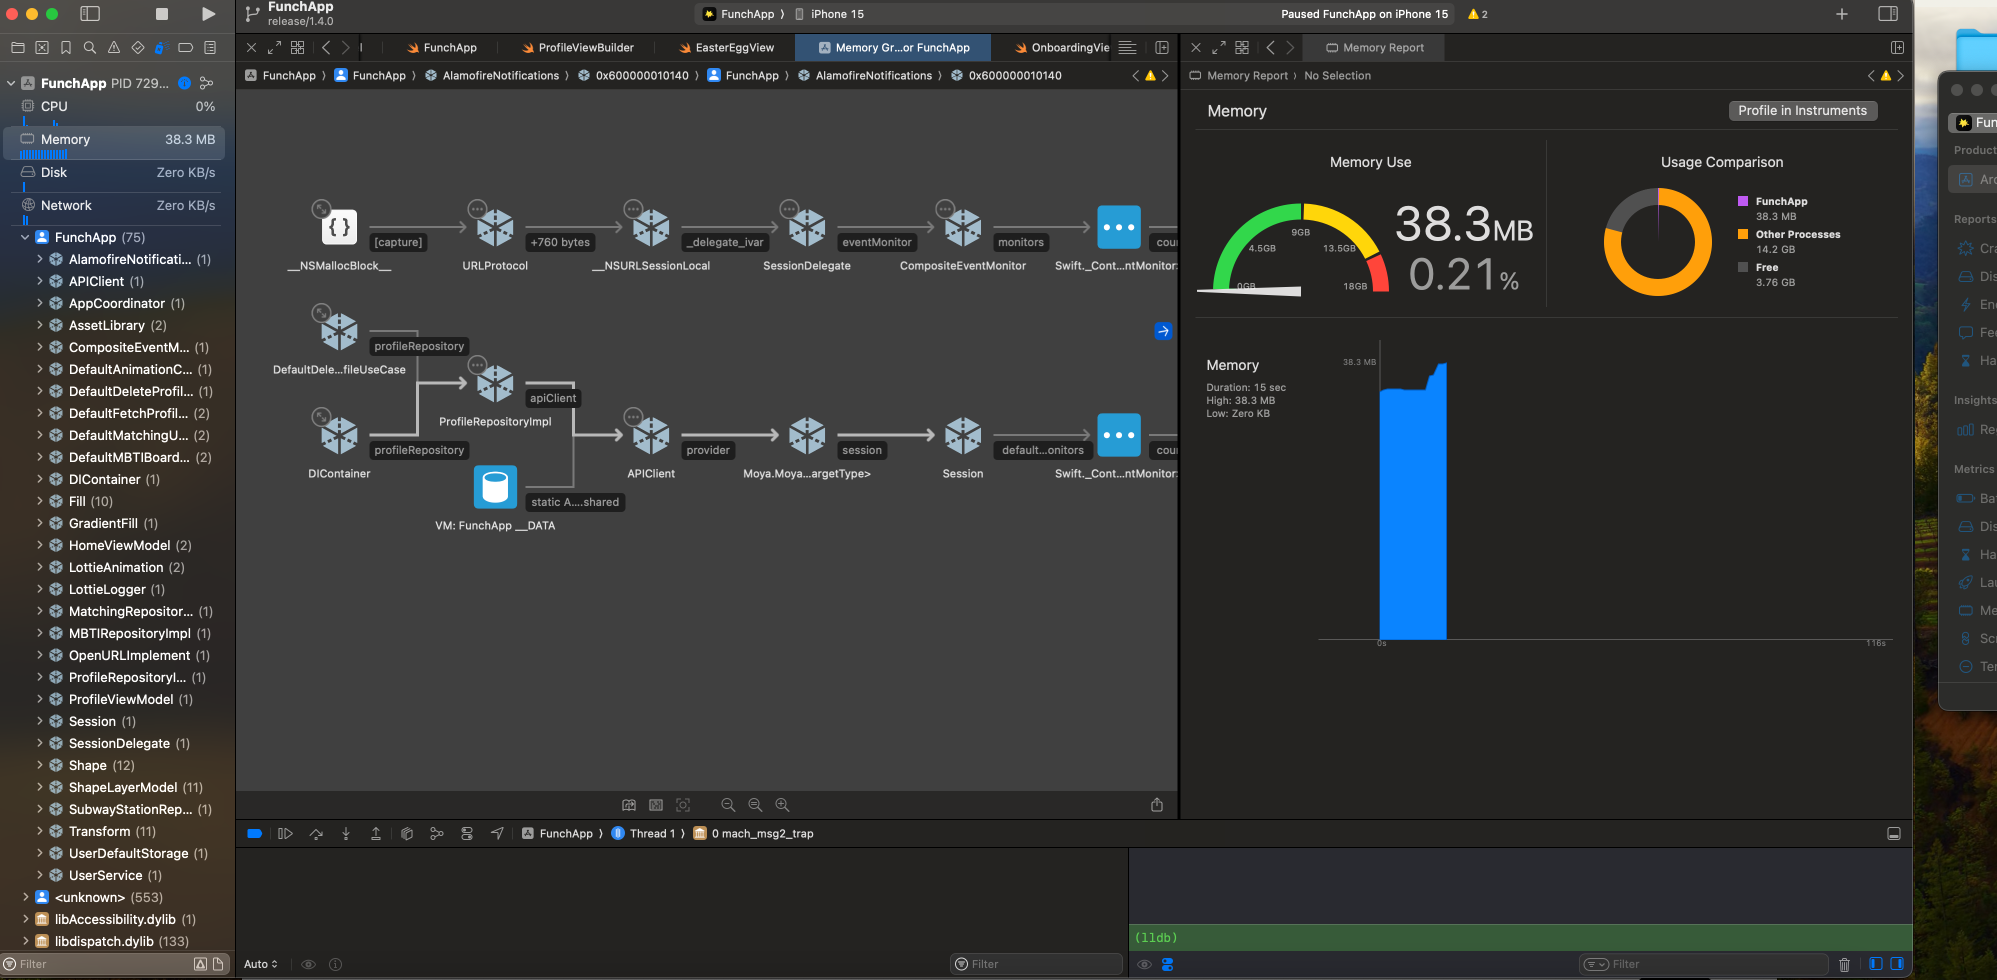The image size is (1997, 980).
Task: Open the Find navigator magnifier icon
Action: pyautogui.click(x=90, y=47)
